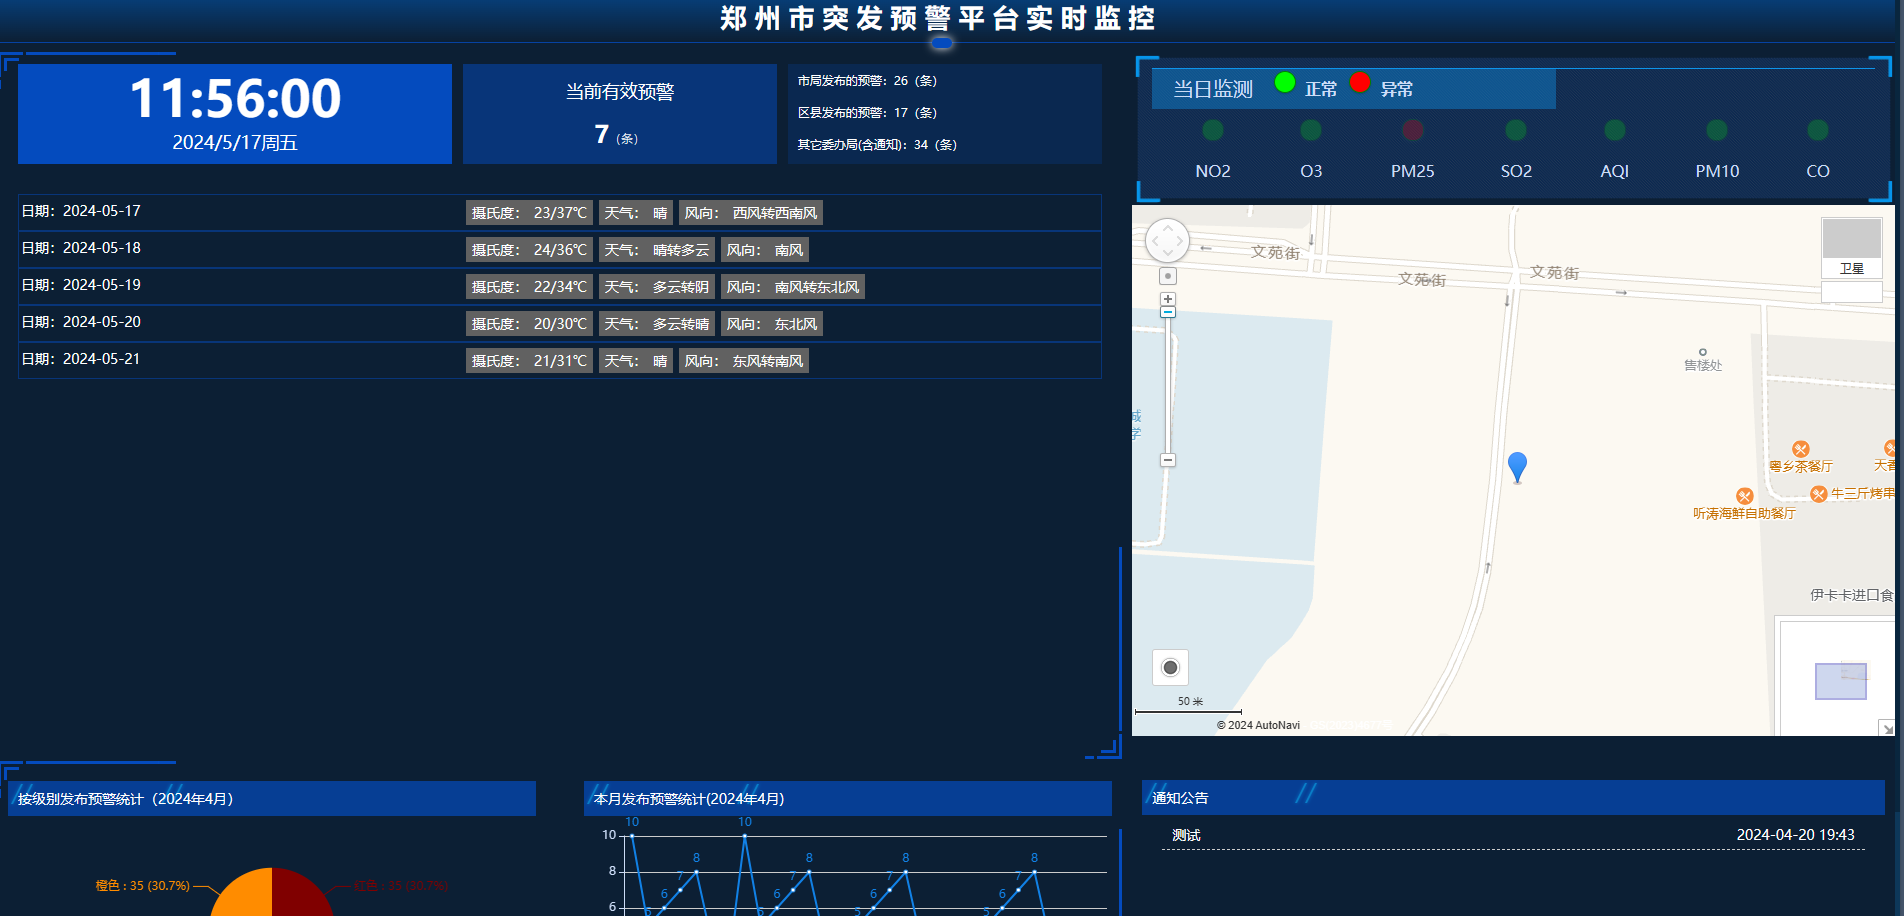This screenshot has height=916, width=1904.
Task: Click the 风向: 南风转东北风 tag
Action: point(793,287)
